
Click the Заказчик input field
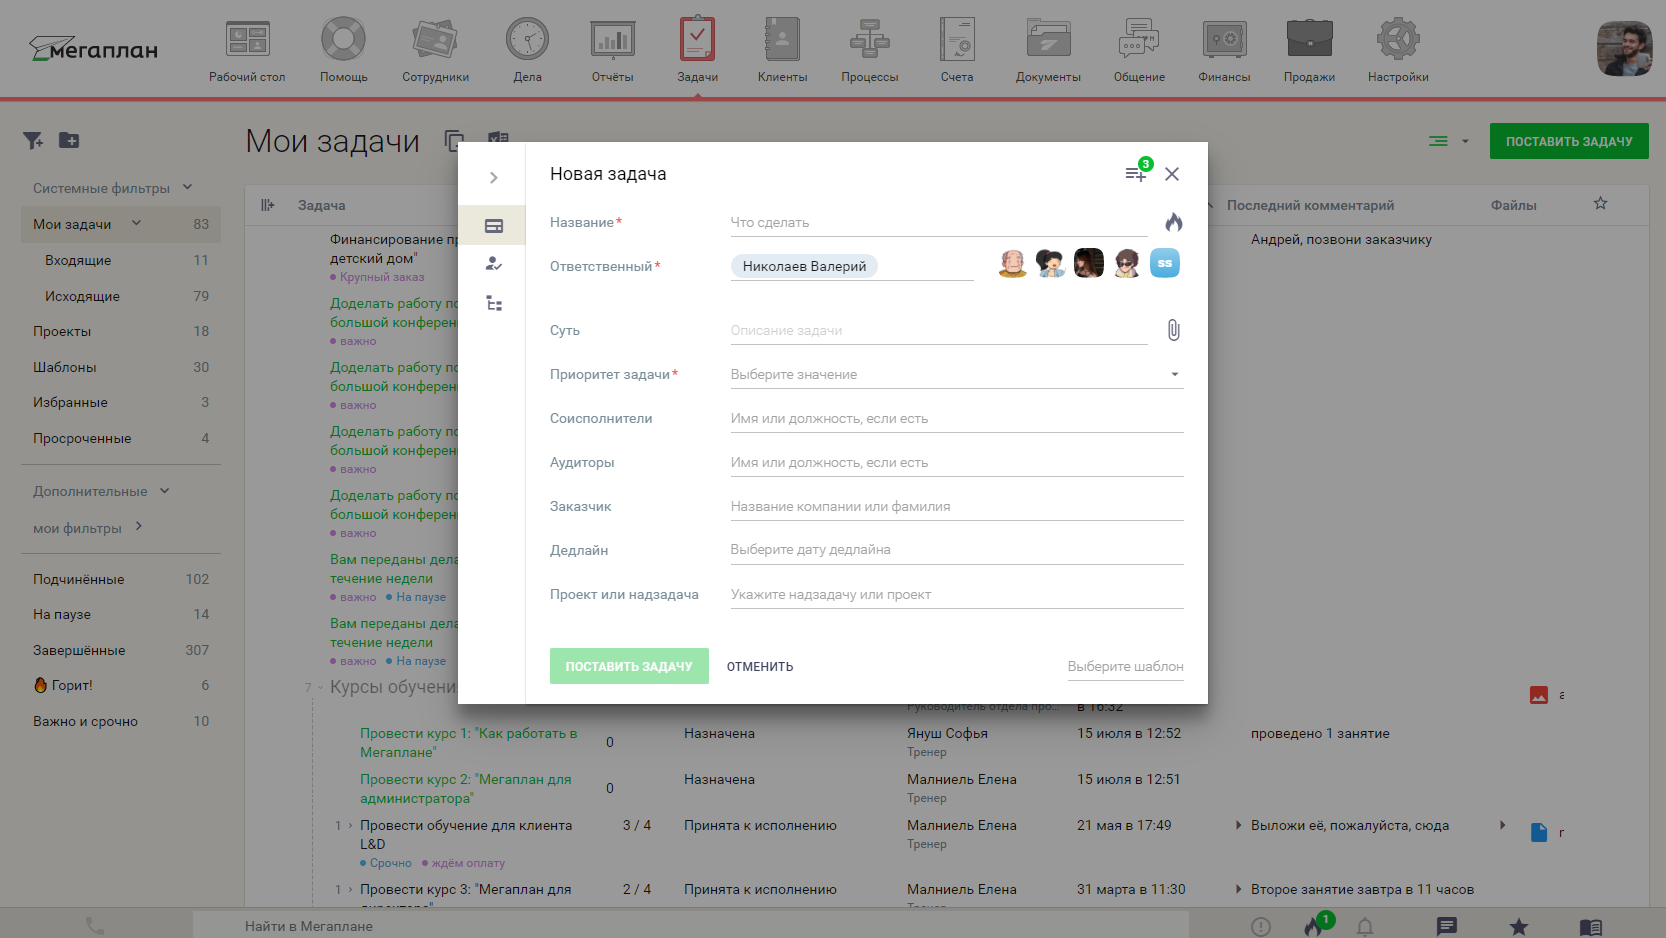coord(957,507)
